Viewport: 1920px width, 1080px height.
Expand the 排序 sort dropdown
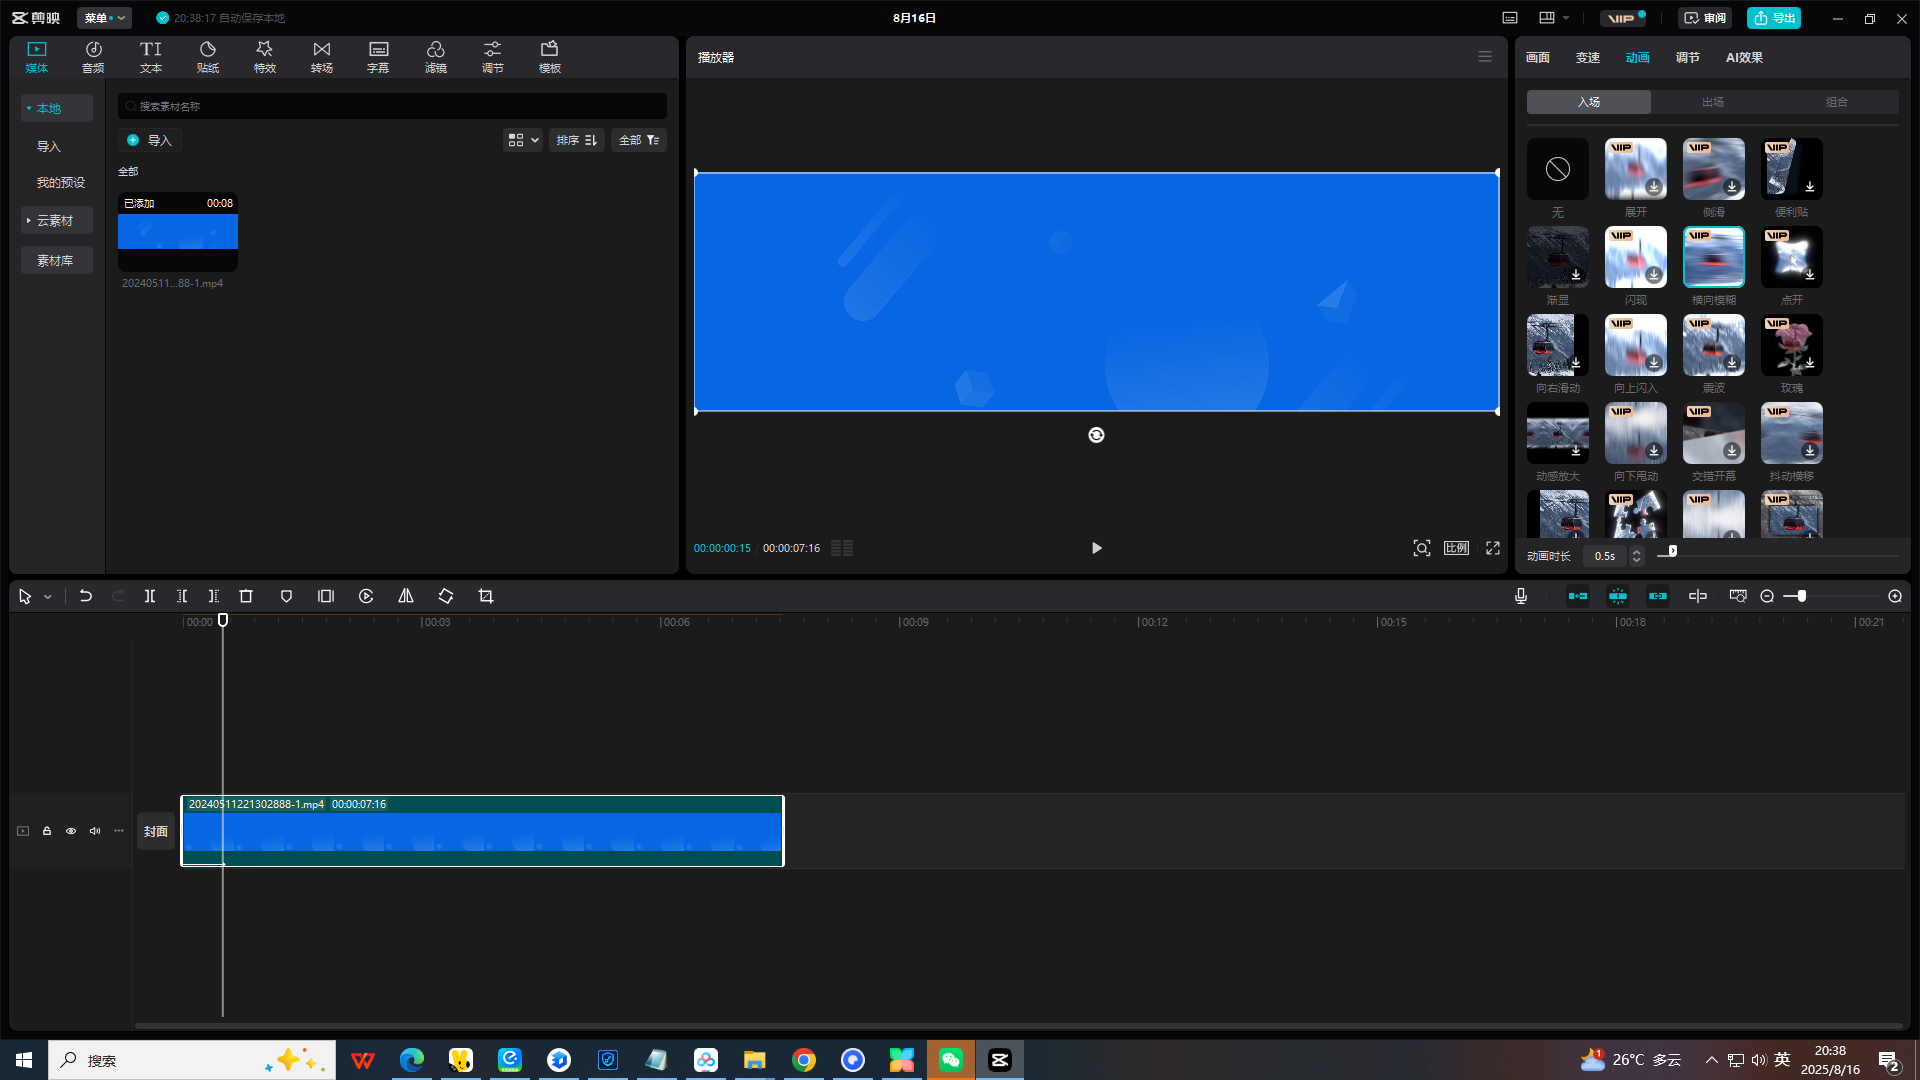(576, 140)
